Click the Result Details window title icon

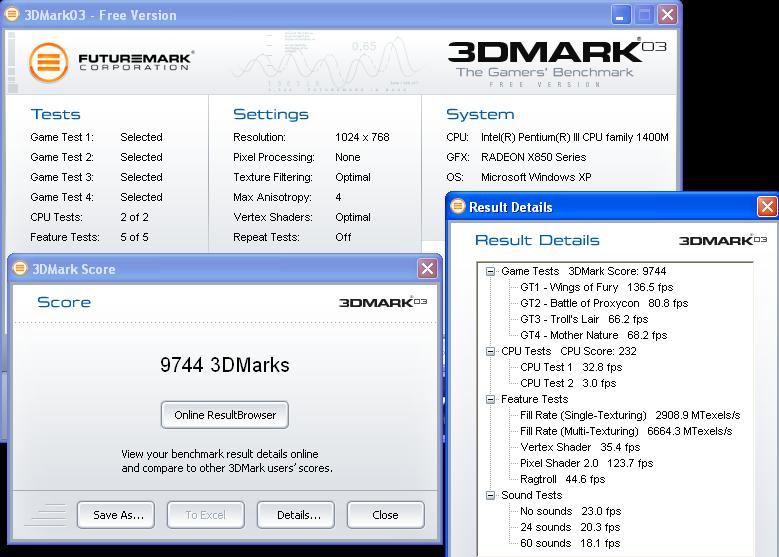coord(457,206)
